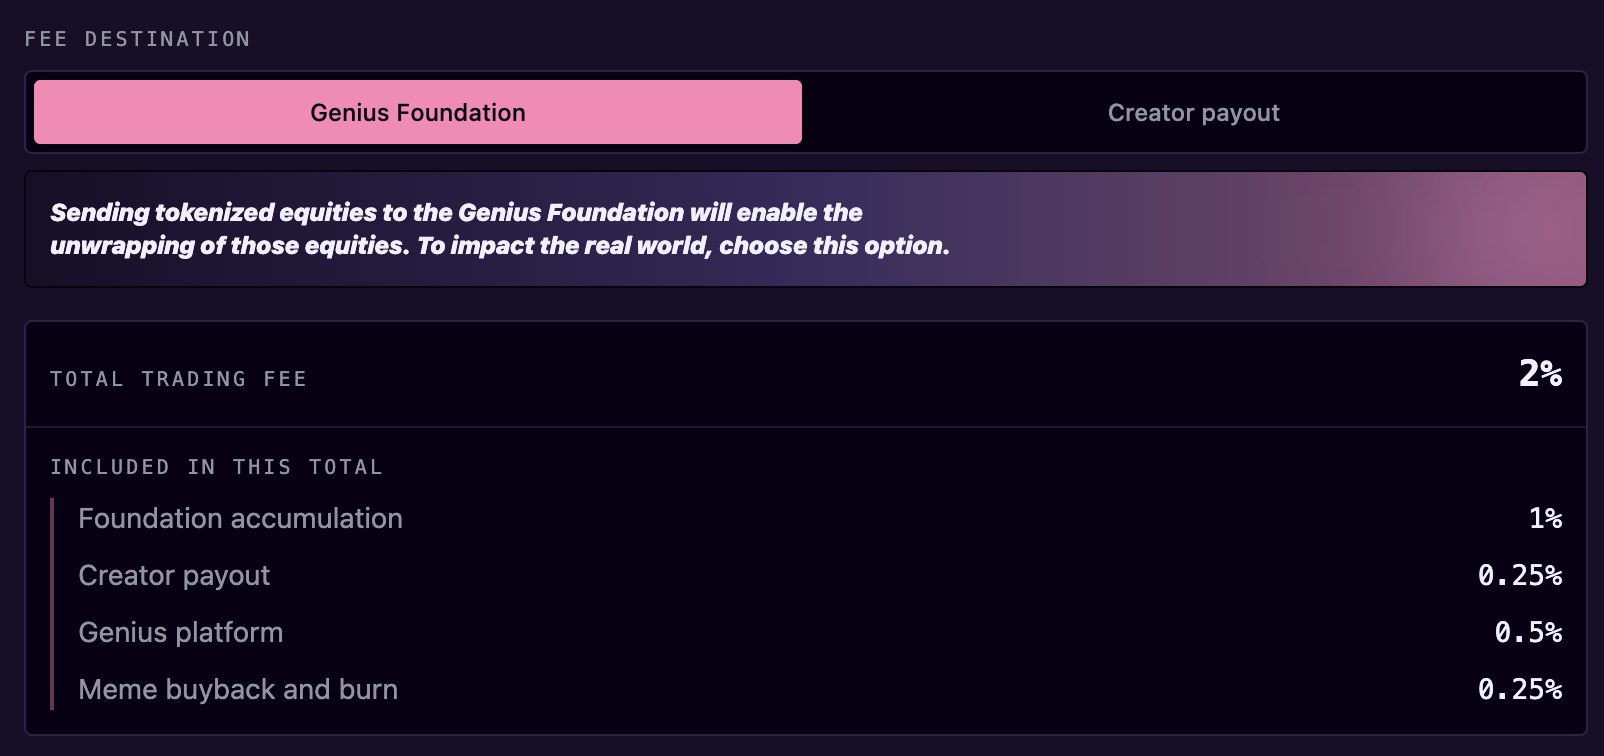Click the TOTAL TRADING FEE label
The height and width of the screenshot is (756, 1604).
tap(179, 379)
